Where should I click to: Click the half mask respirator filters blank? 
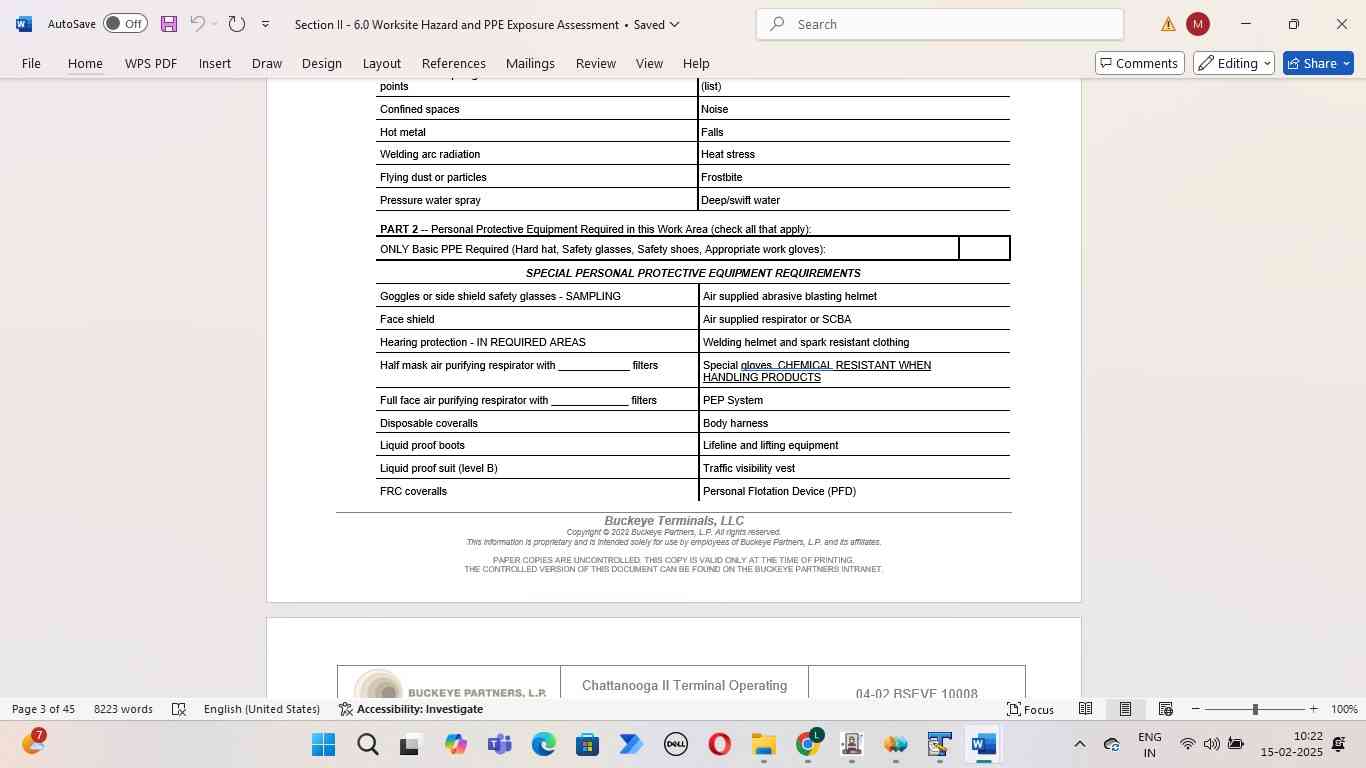594,366
